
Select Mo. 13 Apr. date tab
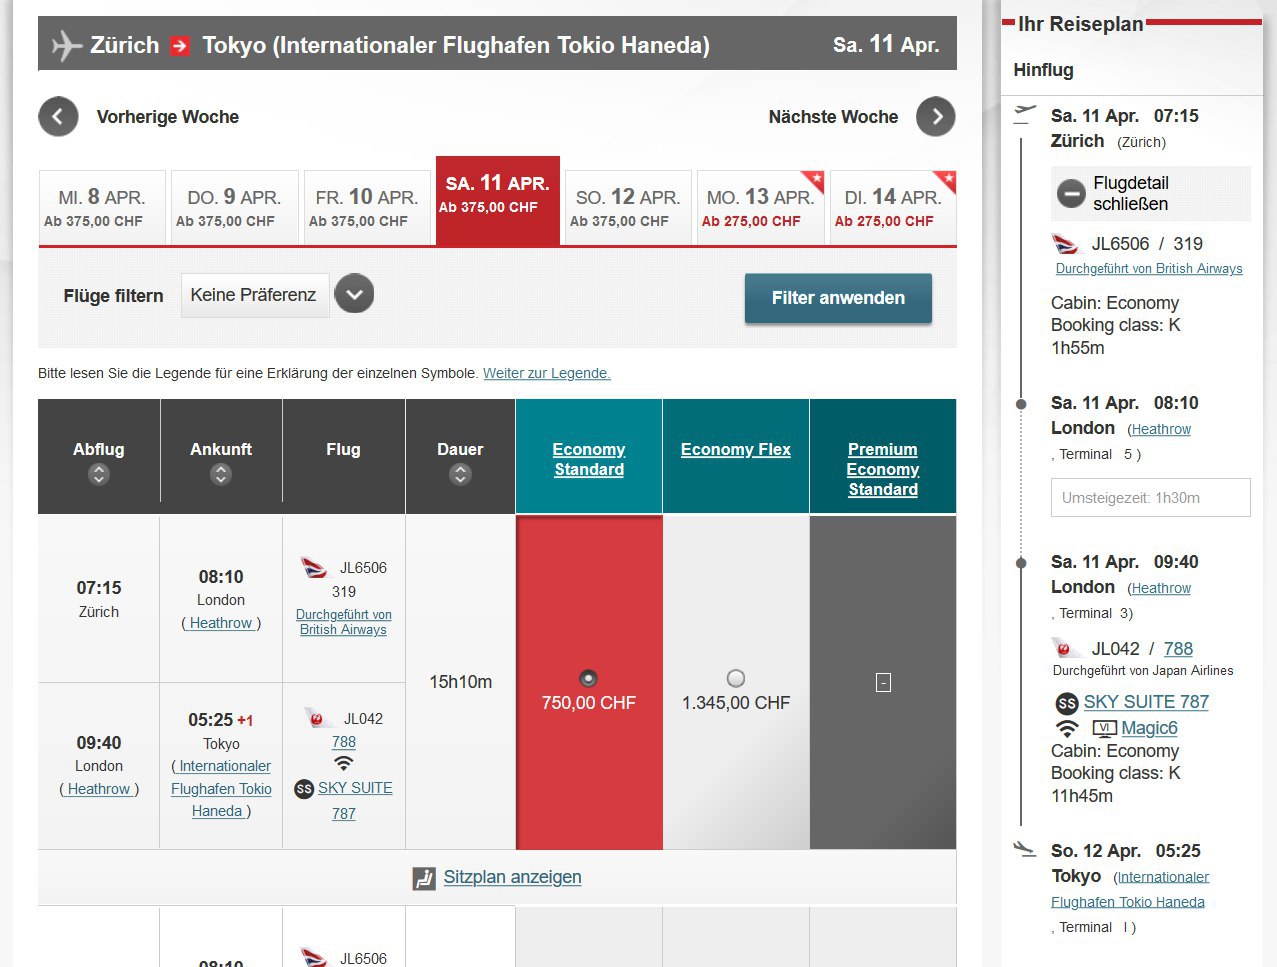[x=760, y=208]
